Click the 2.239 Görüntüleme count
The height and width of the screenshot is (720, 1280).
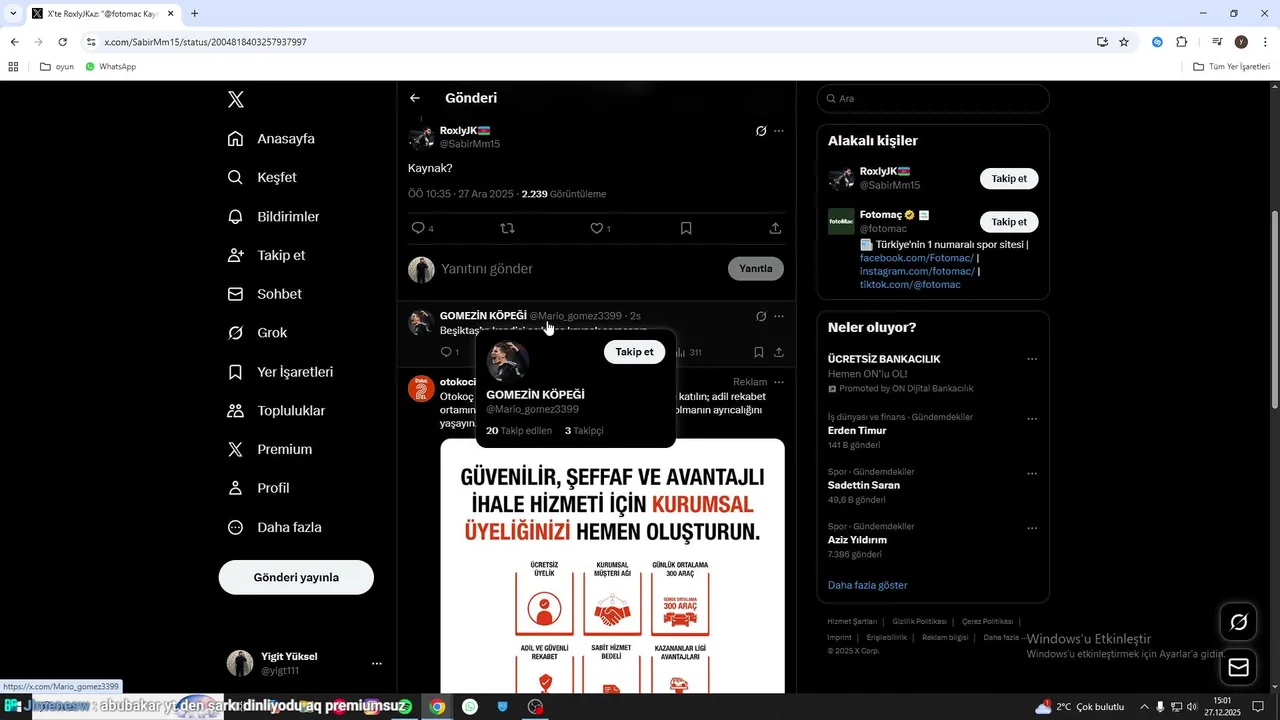point(564,194)
